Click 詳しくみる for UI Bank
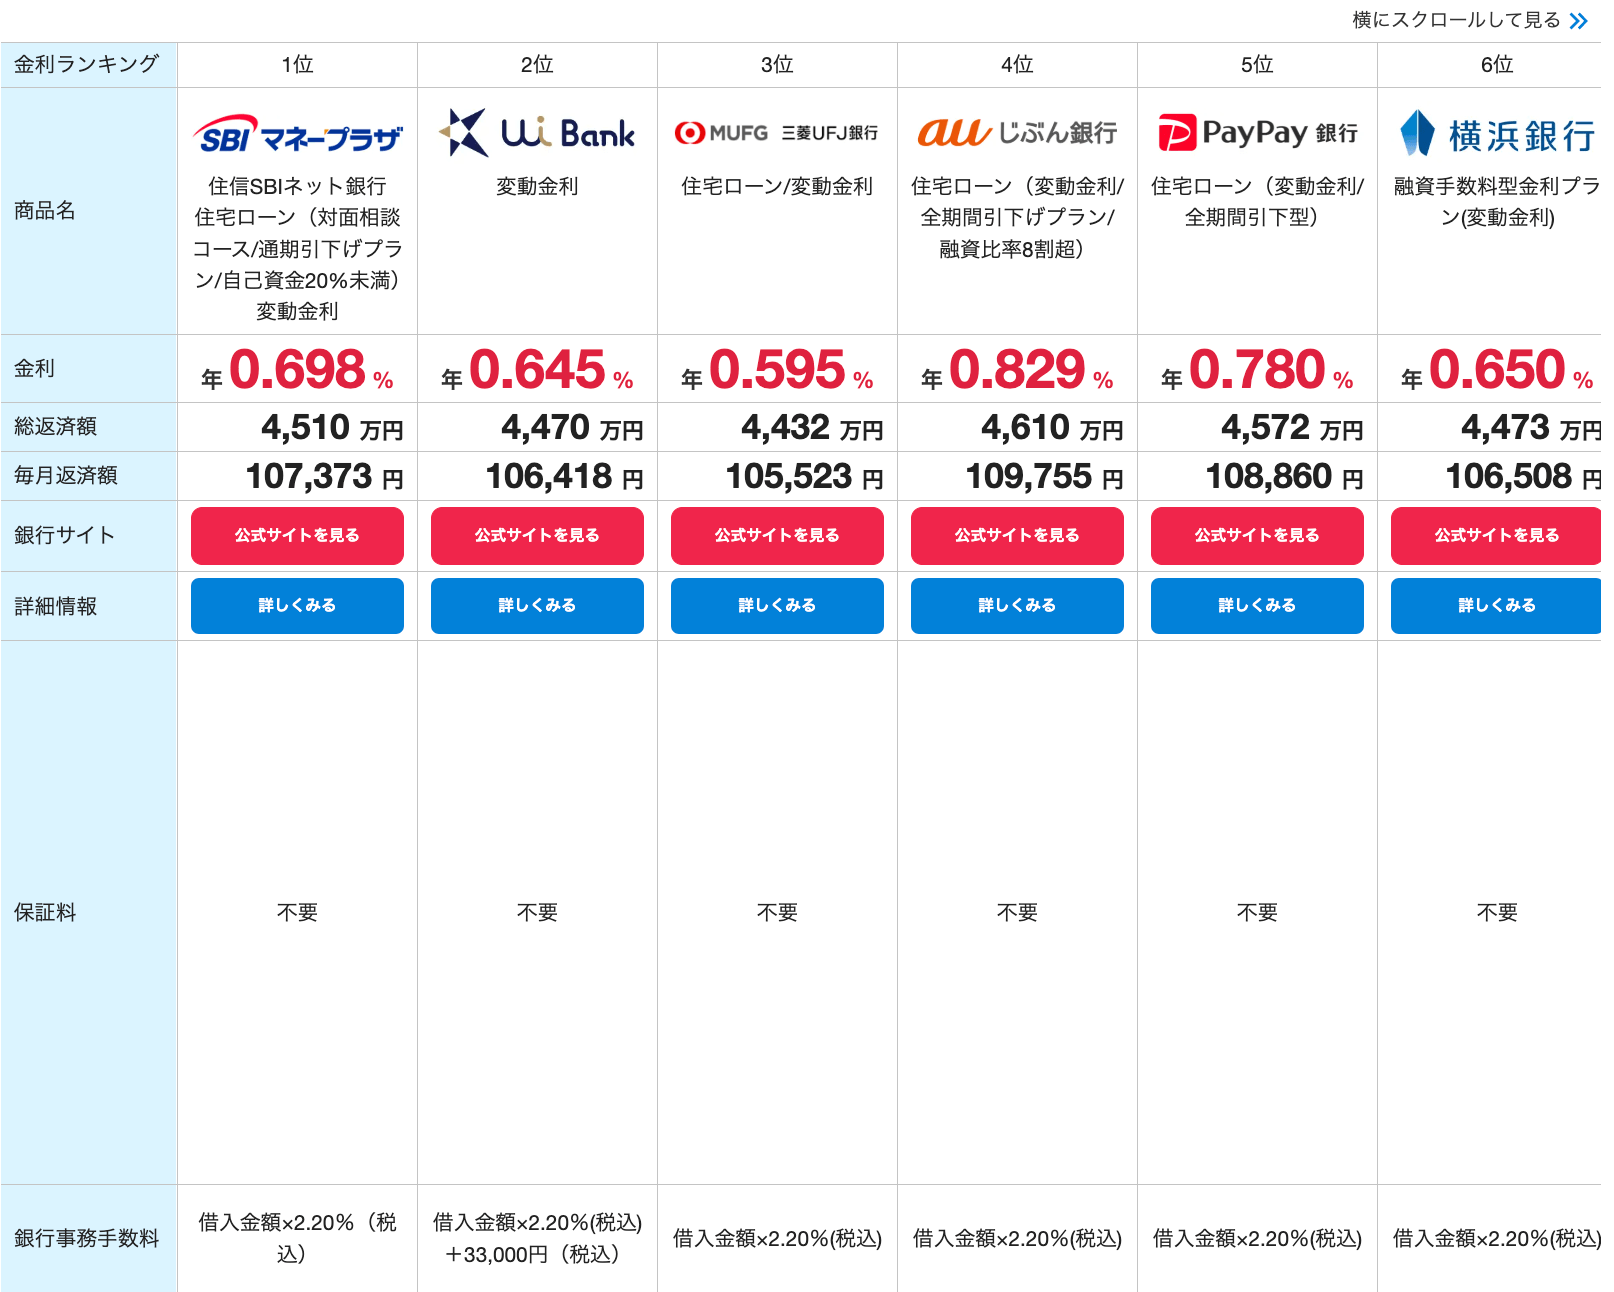Viewport: 1614px width, 1292px height. pos(537,606)
